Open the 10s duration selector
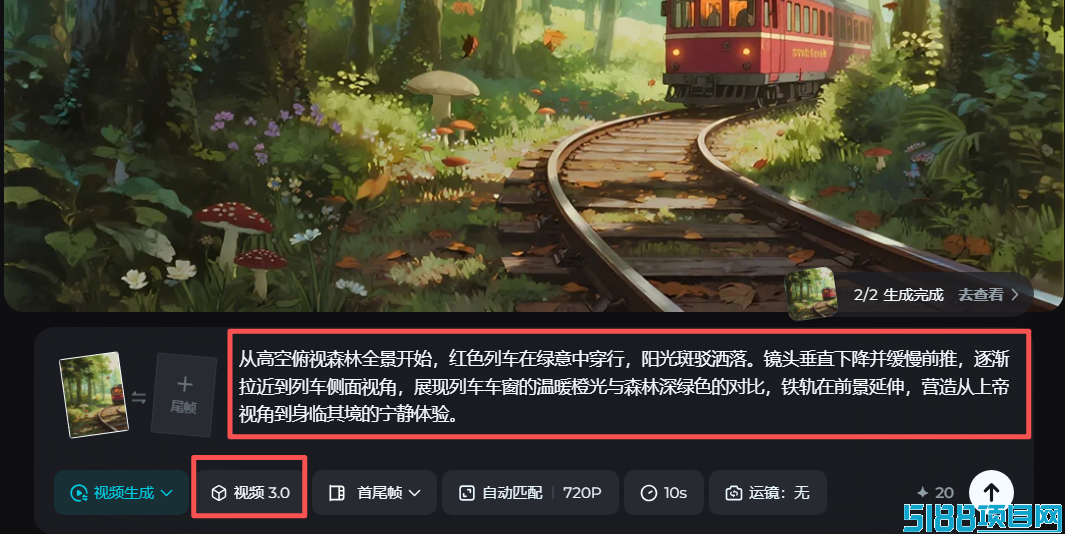 pyautogui.click(x=664, y=493)
